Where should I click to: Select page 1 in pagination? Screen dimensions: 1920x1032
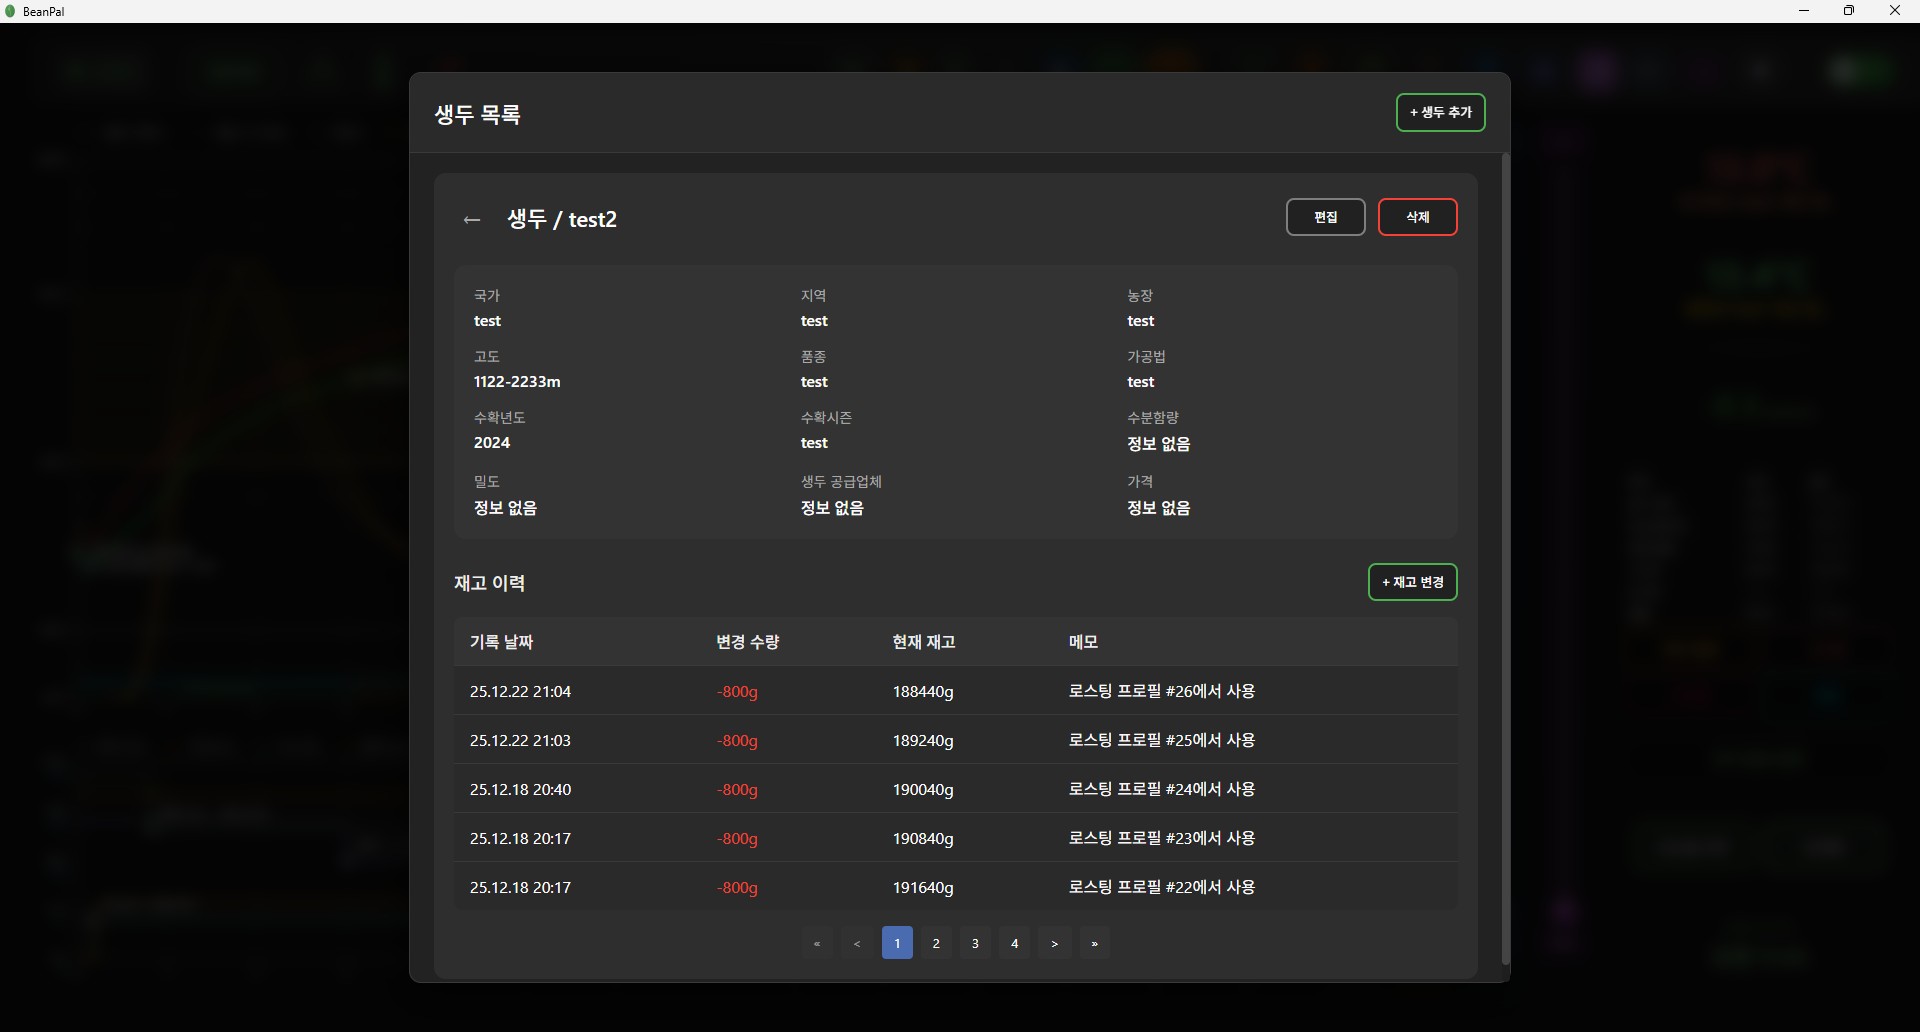pyautogui.click(x=897, y=943)
